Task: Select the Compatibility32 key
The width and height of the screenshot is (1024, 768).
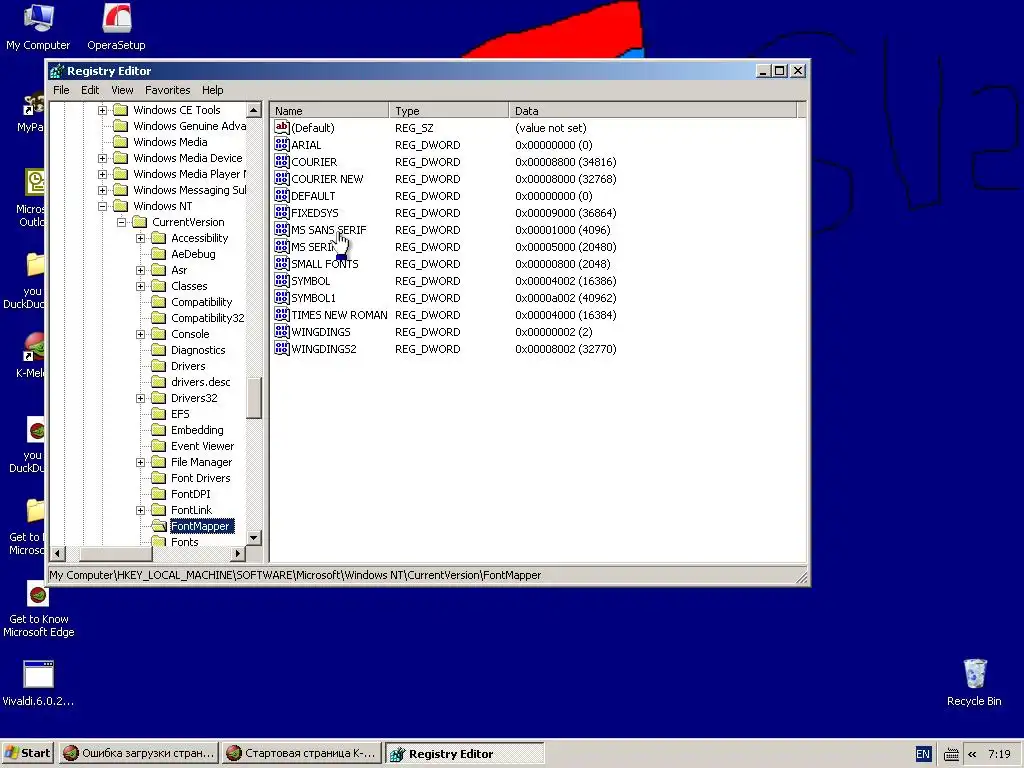Action: coord(208,318)
